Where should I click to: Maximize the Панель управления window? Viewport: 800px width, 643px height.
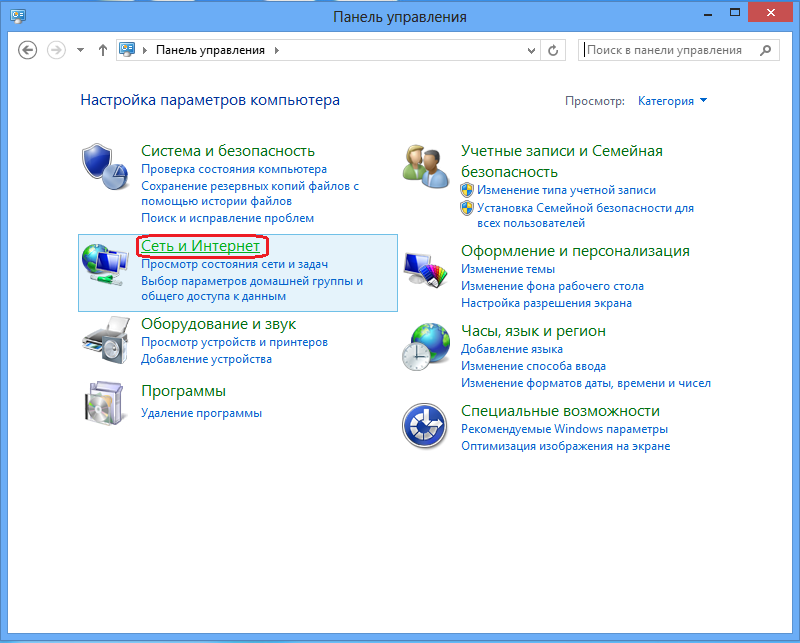point(735,13)
